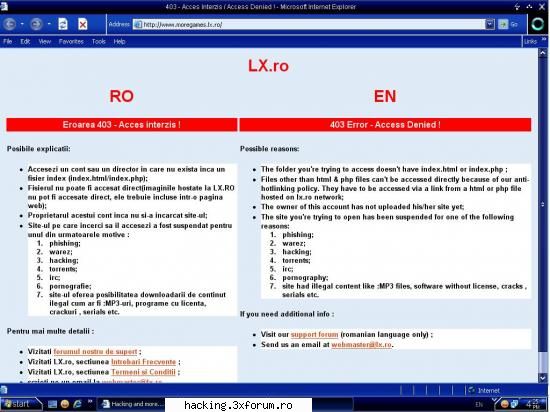Click the status bar page icon
Image resolution: width=550 pixels, height=412 pixels.
[4, 390]
